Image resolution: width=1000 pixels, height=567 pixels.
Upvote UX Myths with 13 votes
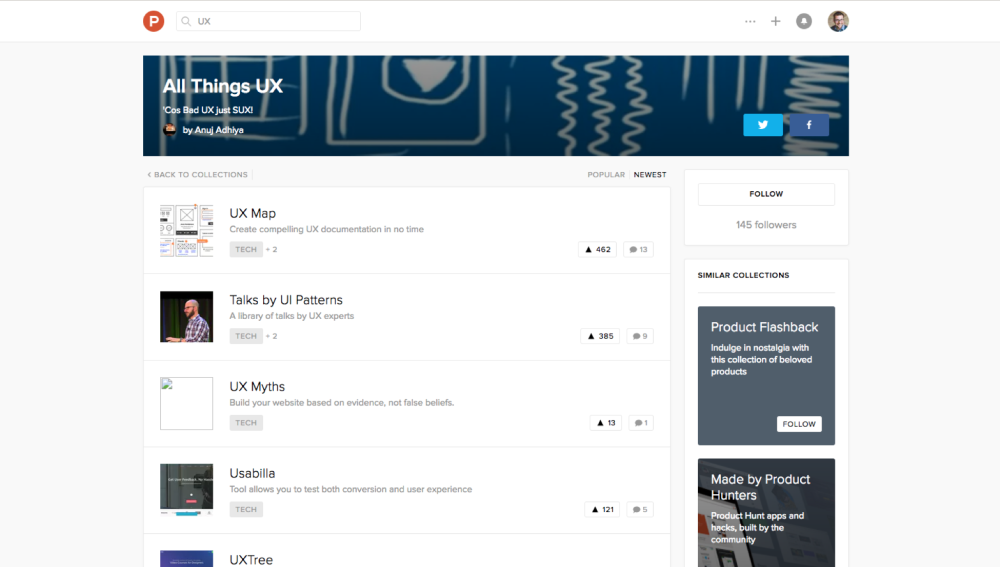click(x=606, y=423)
